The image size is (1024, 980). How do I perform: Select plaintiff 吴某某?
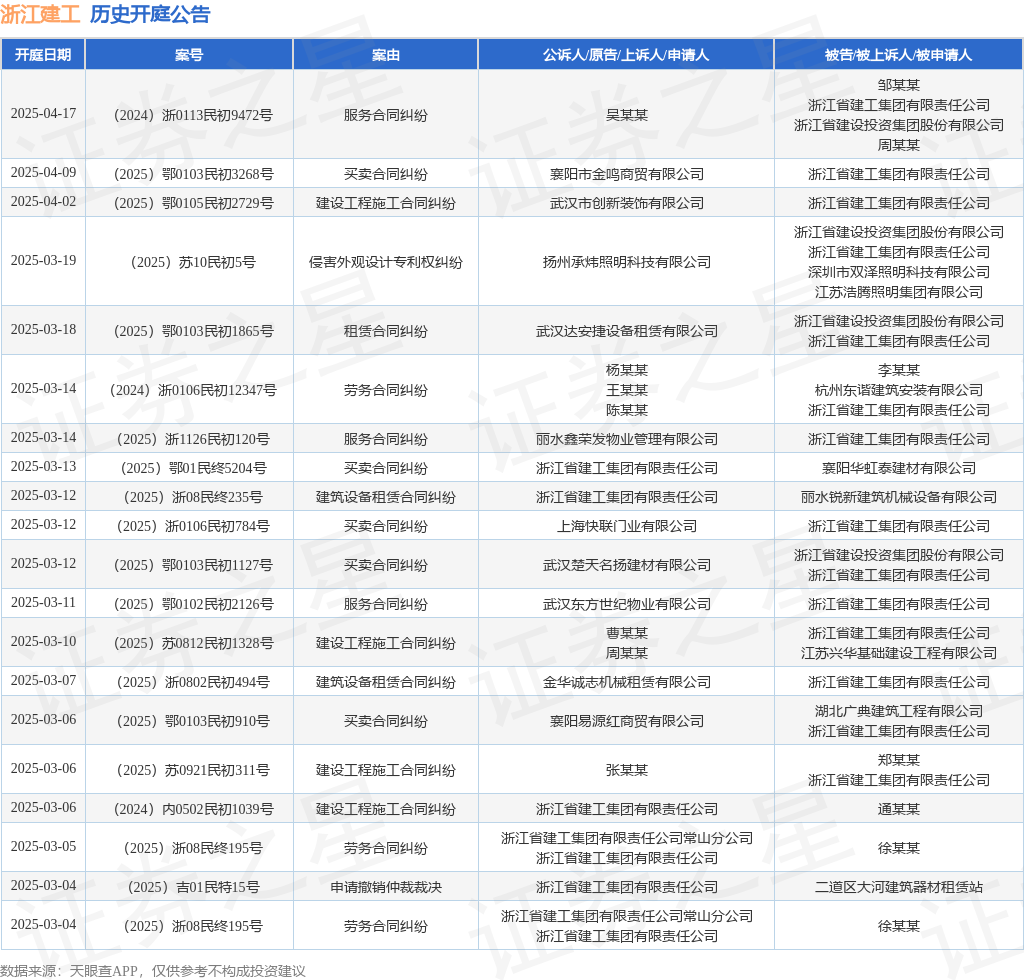coord(626,115)
